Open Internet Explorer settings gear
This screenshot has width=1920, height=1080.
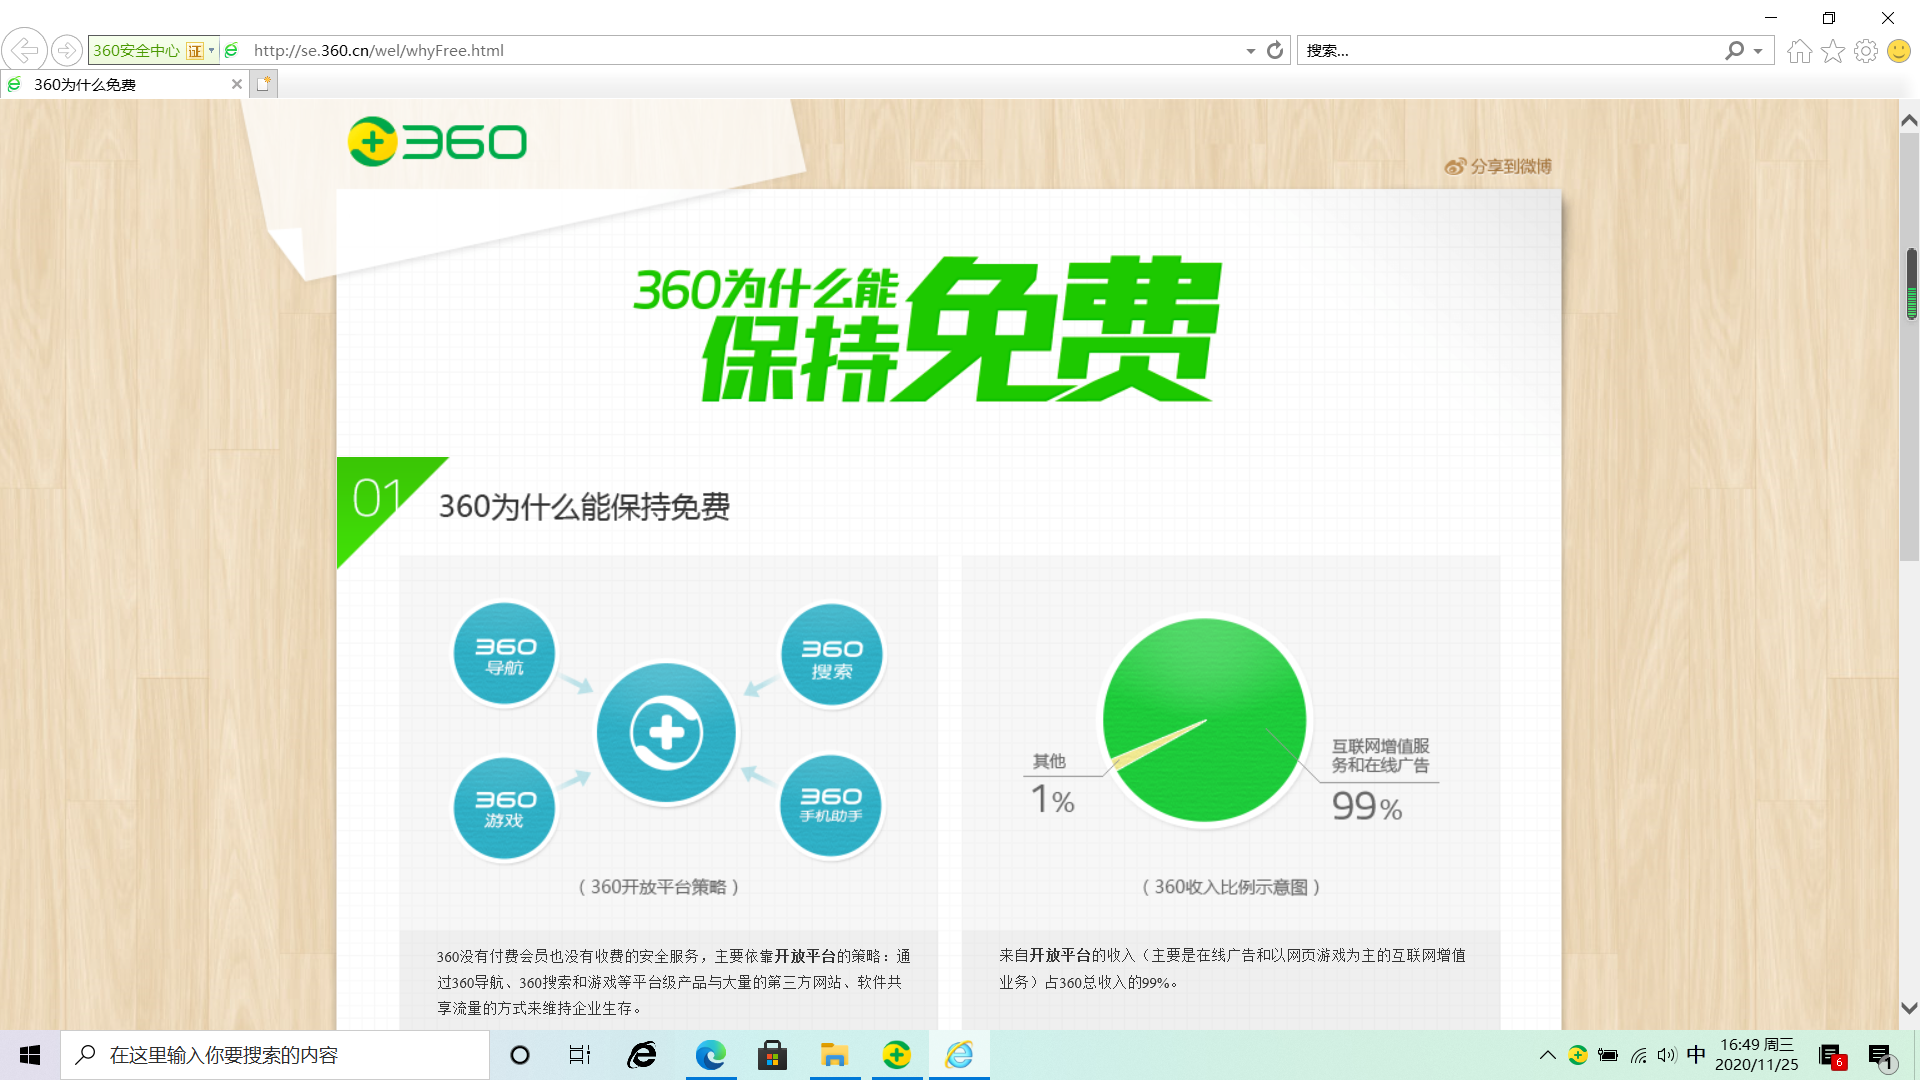pyautogui.click(x=1866, y=50)
